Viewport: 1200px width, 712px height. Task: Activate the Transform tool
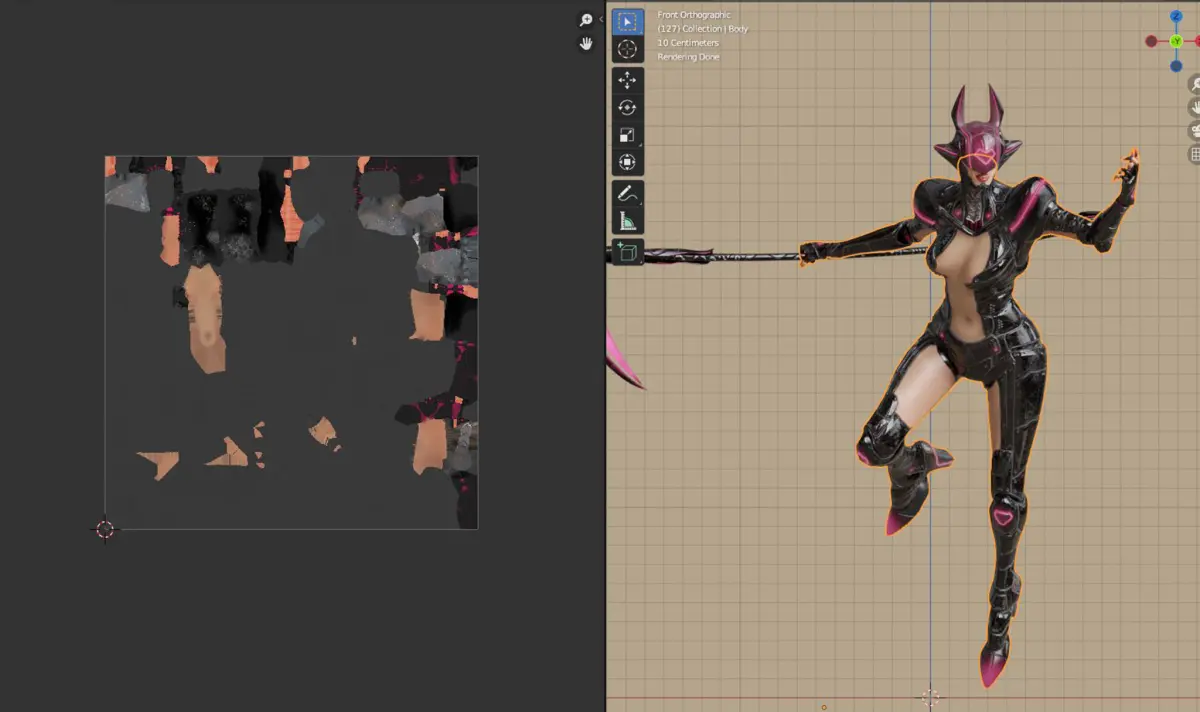coord(627,162)
